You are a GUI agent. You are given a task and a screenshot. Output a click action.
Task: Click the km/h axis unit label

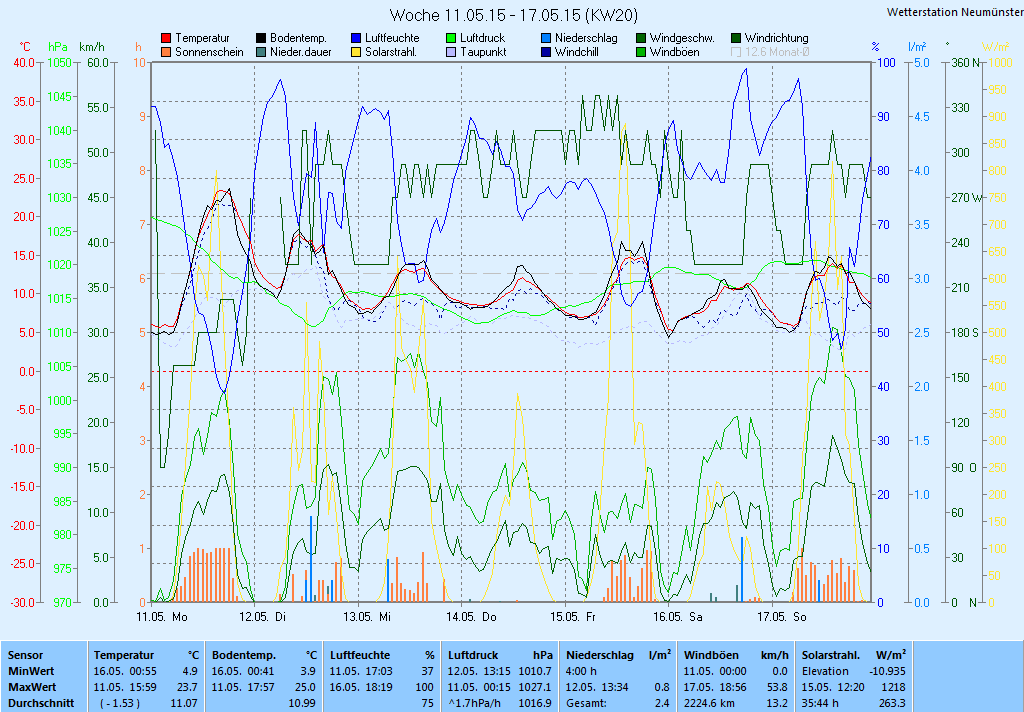point(91,47)
